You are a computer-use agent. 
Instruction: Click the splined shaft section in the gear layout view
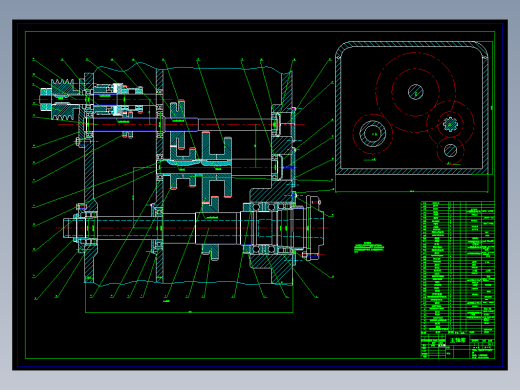click(450, 125)
